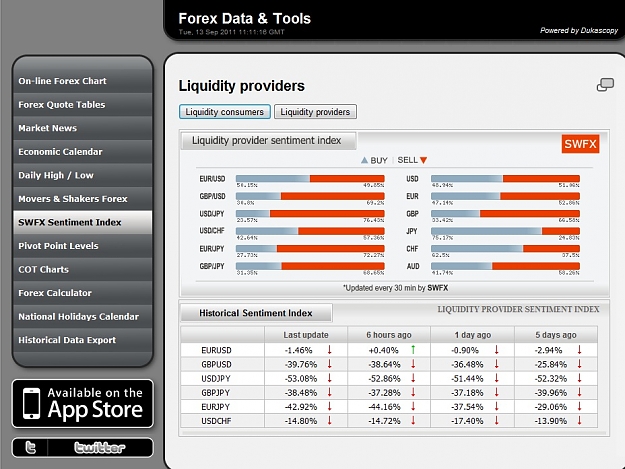Click USDCHF row label in history table

click(x=216, y=421)
